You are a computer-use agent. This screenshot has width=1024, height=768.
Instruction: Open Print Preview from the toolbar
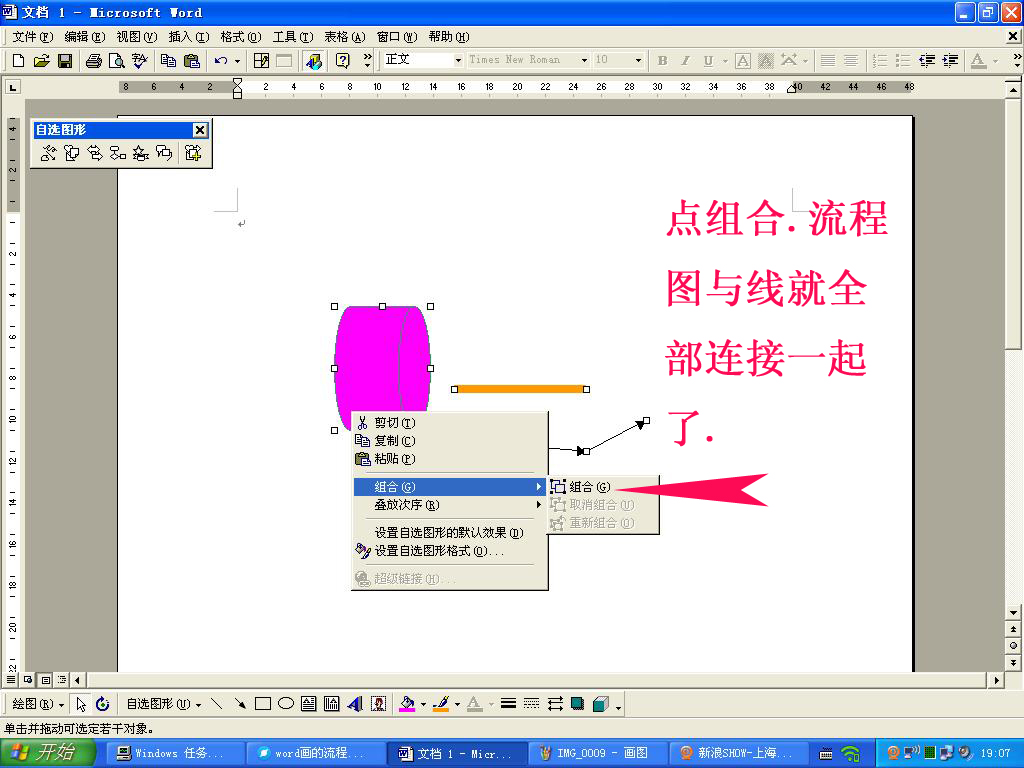pyautogui.click(x=116, y=61)
